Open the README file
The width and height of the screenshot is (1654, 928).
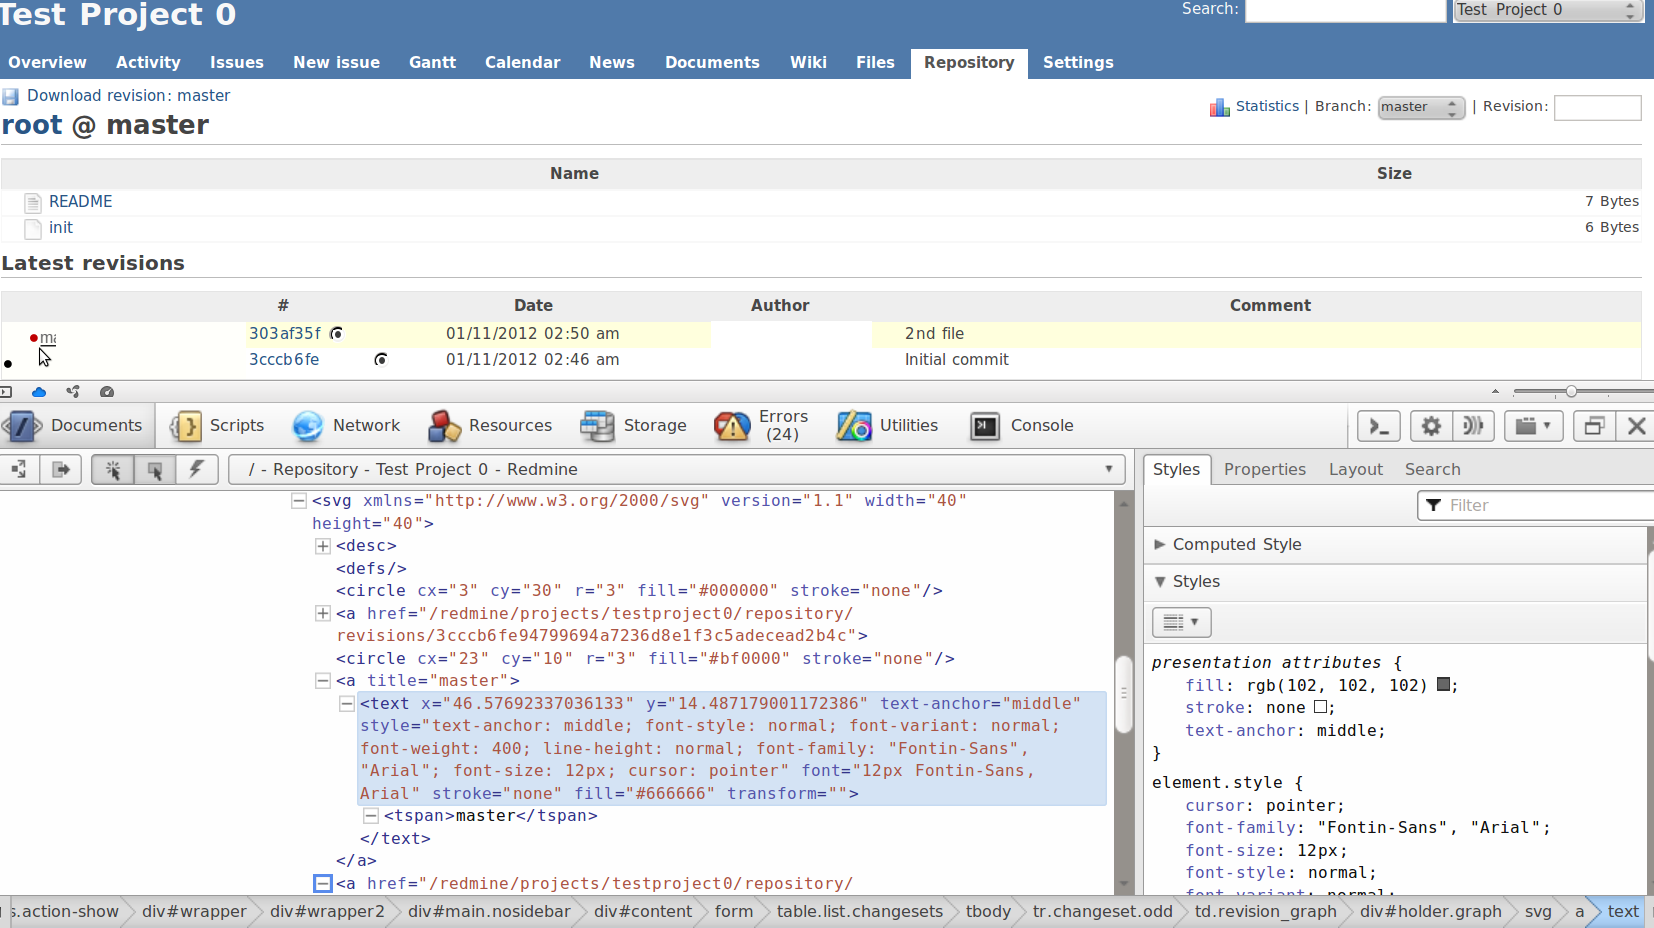tap(80, 201)
